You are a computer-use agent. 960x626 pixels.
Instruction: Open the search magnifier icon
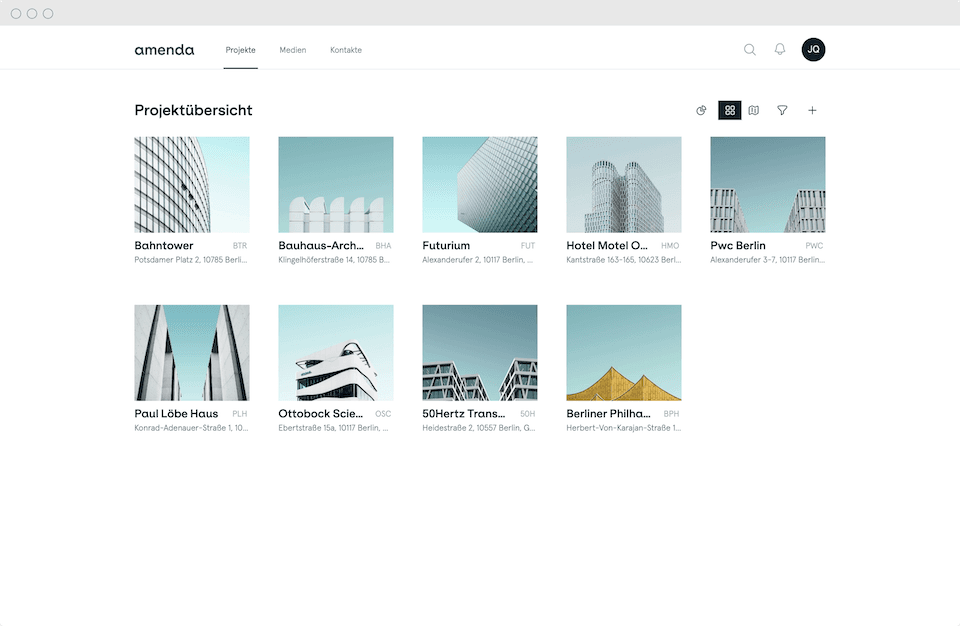pyautogui.click(x=749, y=50)
